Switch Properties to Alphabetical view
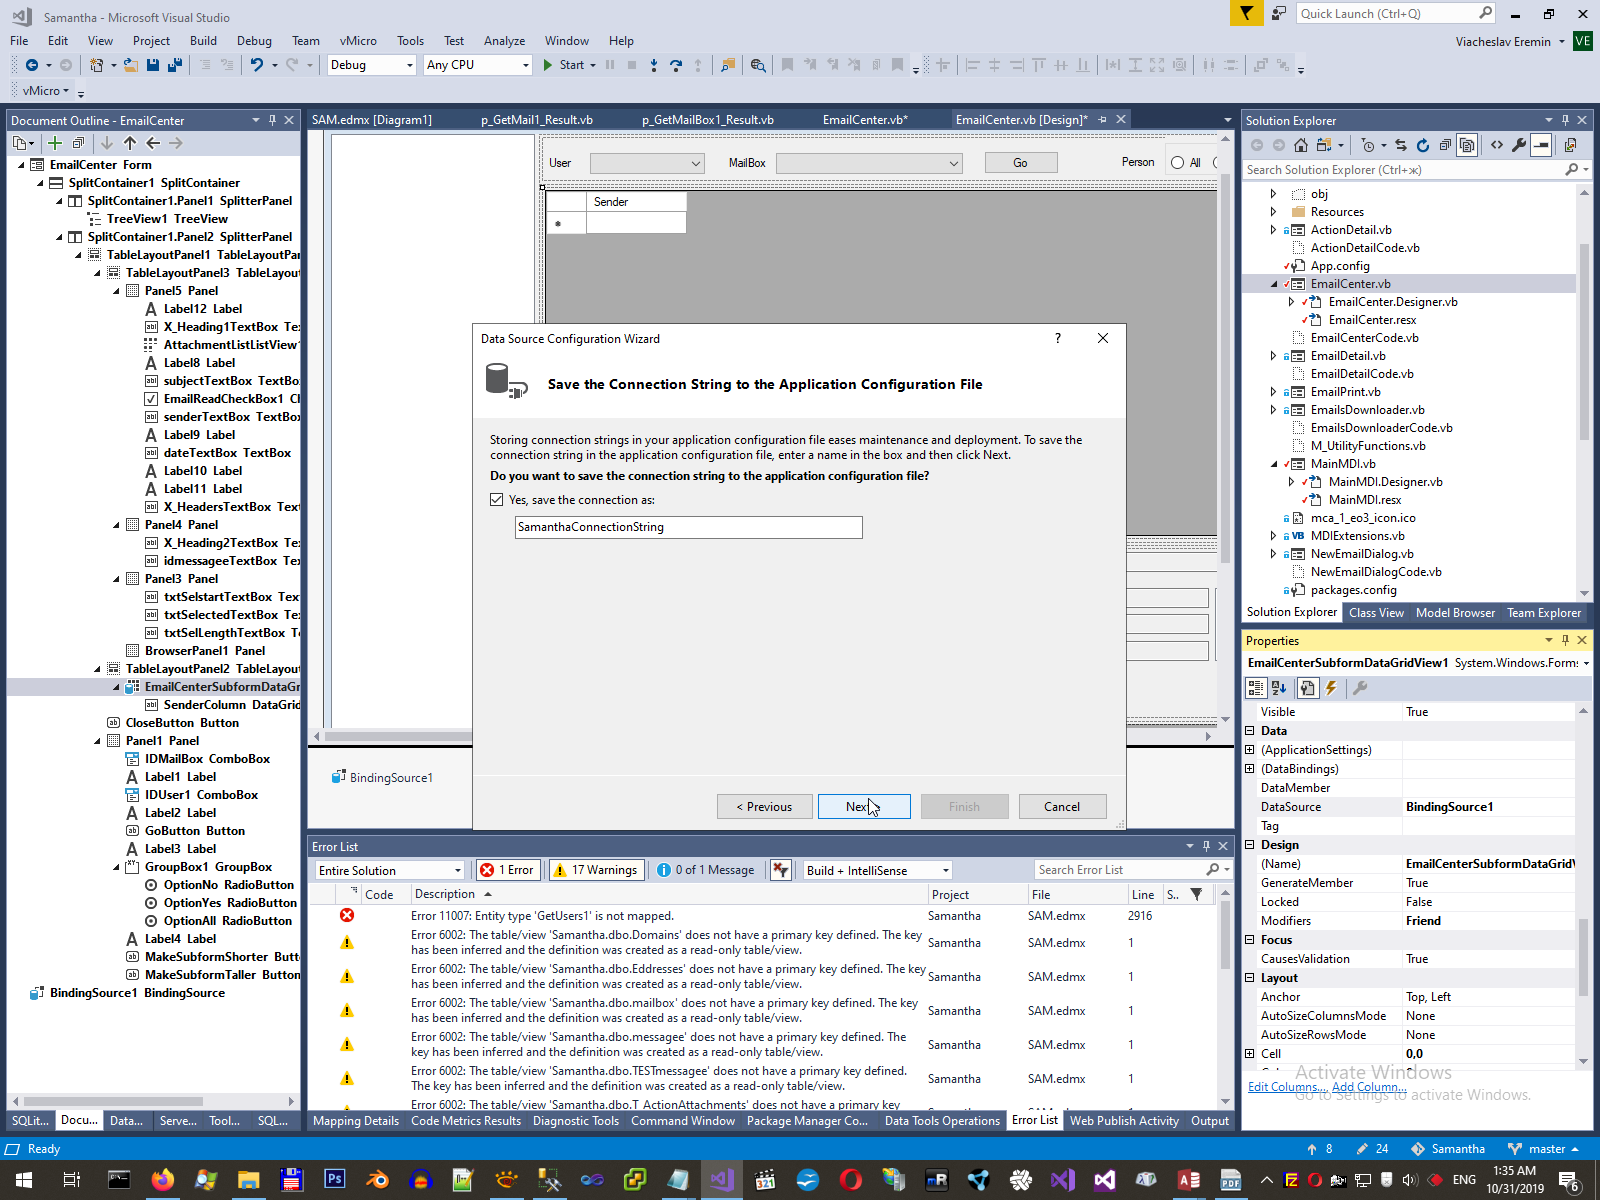This screenshot has height=1200, width=1600. [1279, 688]
